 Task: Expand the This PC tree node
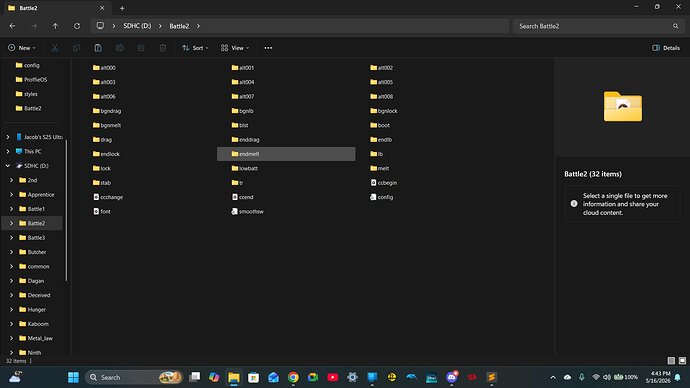(7, 151)
